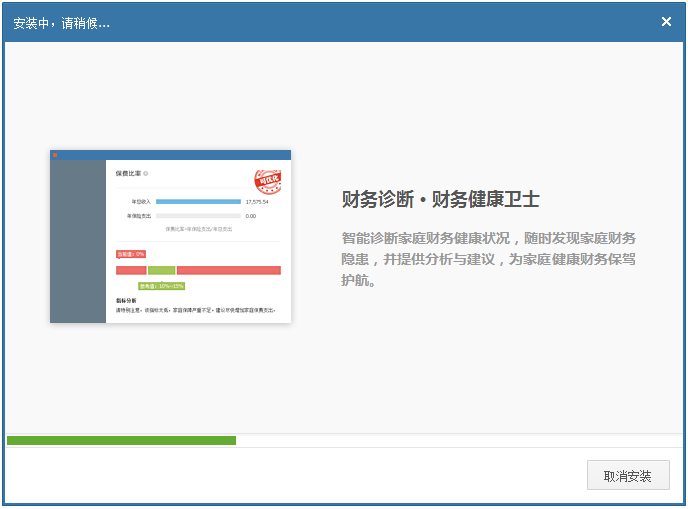Screen dimensions: 688x509
Task: Click the green '参考值: 10%~15%' marker tag
Action: pyautogui.click(x=161, y=286)
